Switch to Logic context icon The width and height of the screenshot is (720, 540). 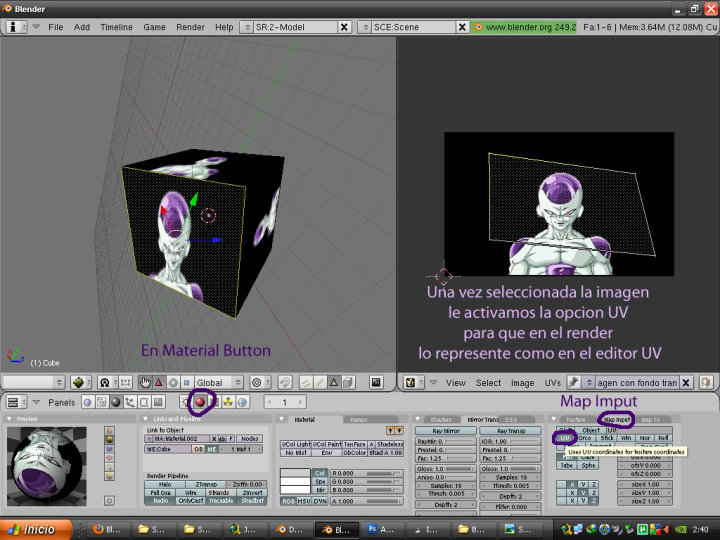(87, 402)
